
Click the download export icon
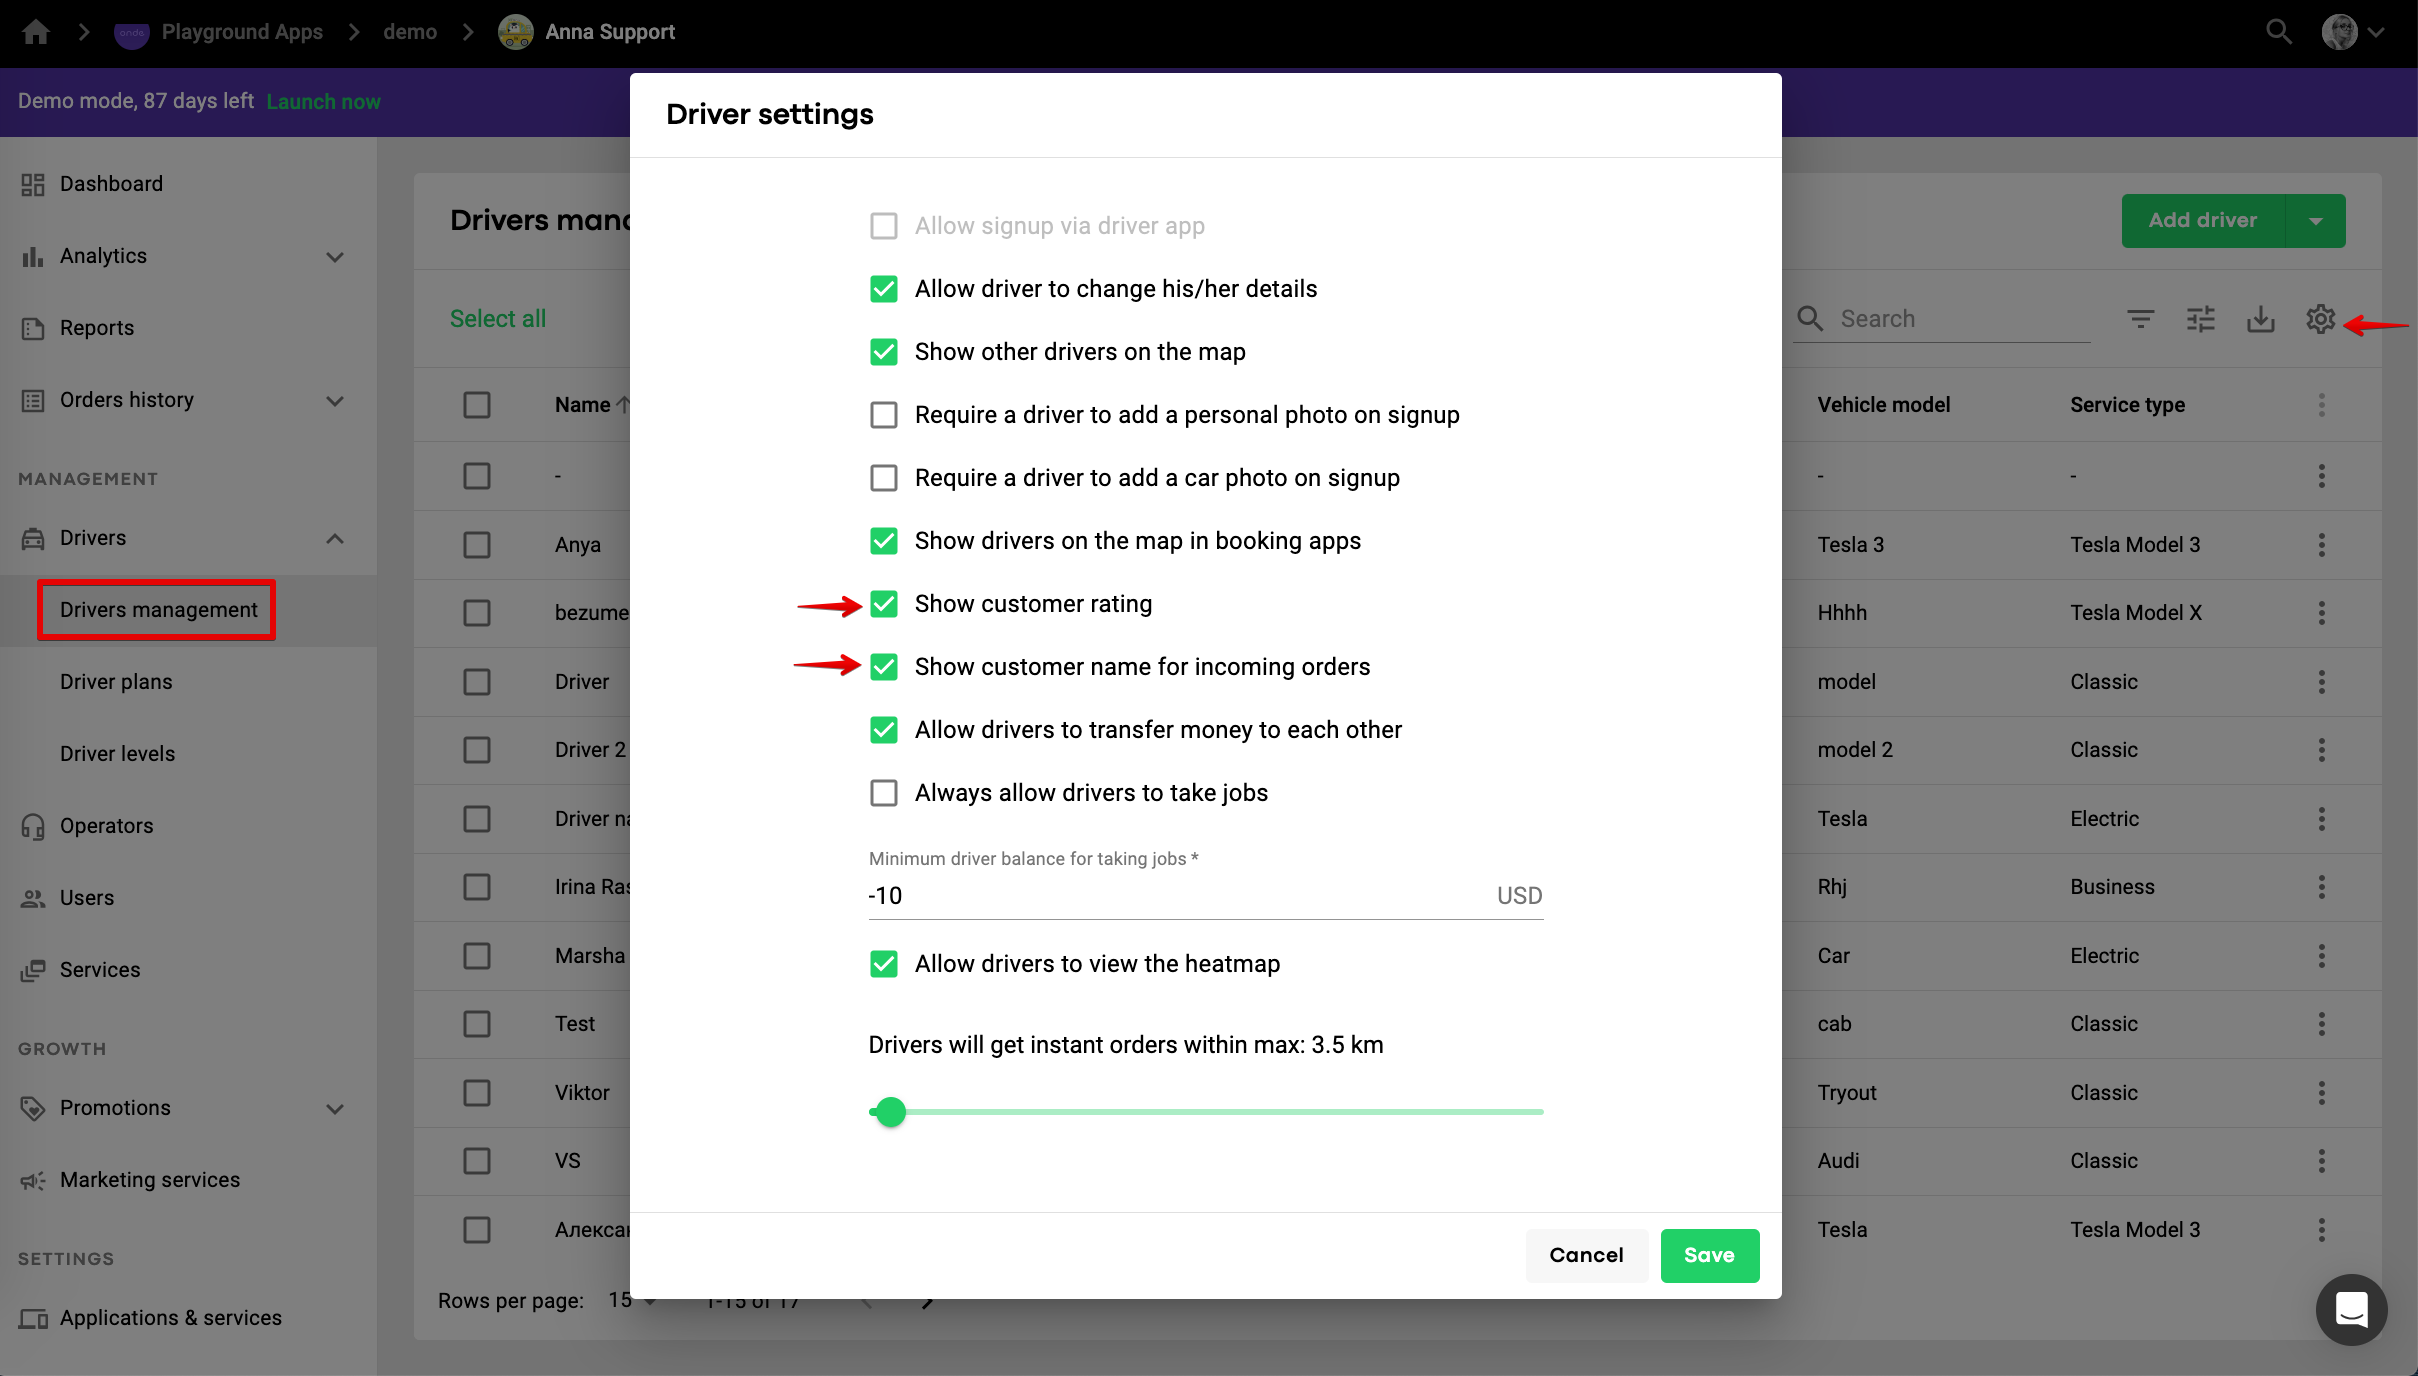[2260, 319]
